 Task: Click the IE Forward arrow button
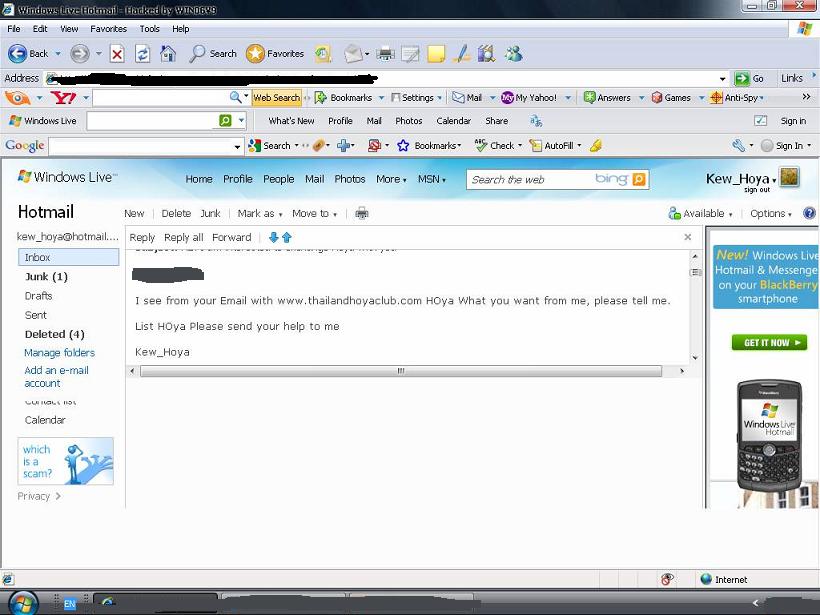(79, 53)
